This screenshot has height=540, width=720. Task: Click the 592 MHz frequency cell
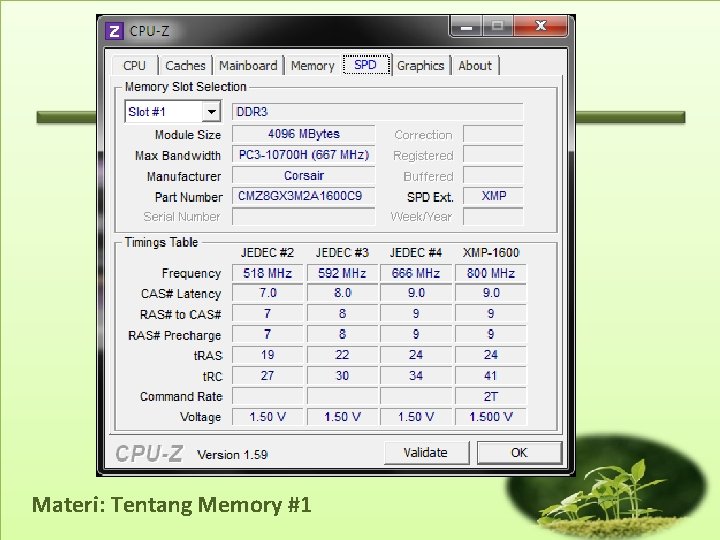(x=342, y=273)
